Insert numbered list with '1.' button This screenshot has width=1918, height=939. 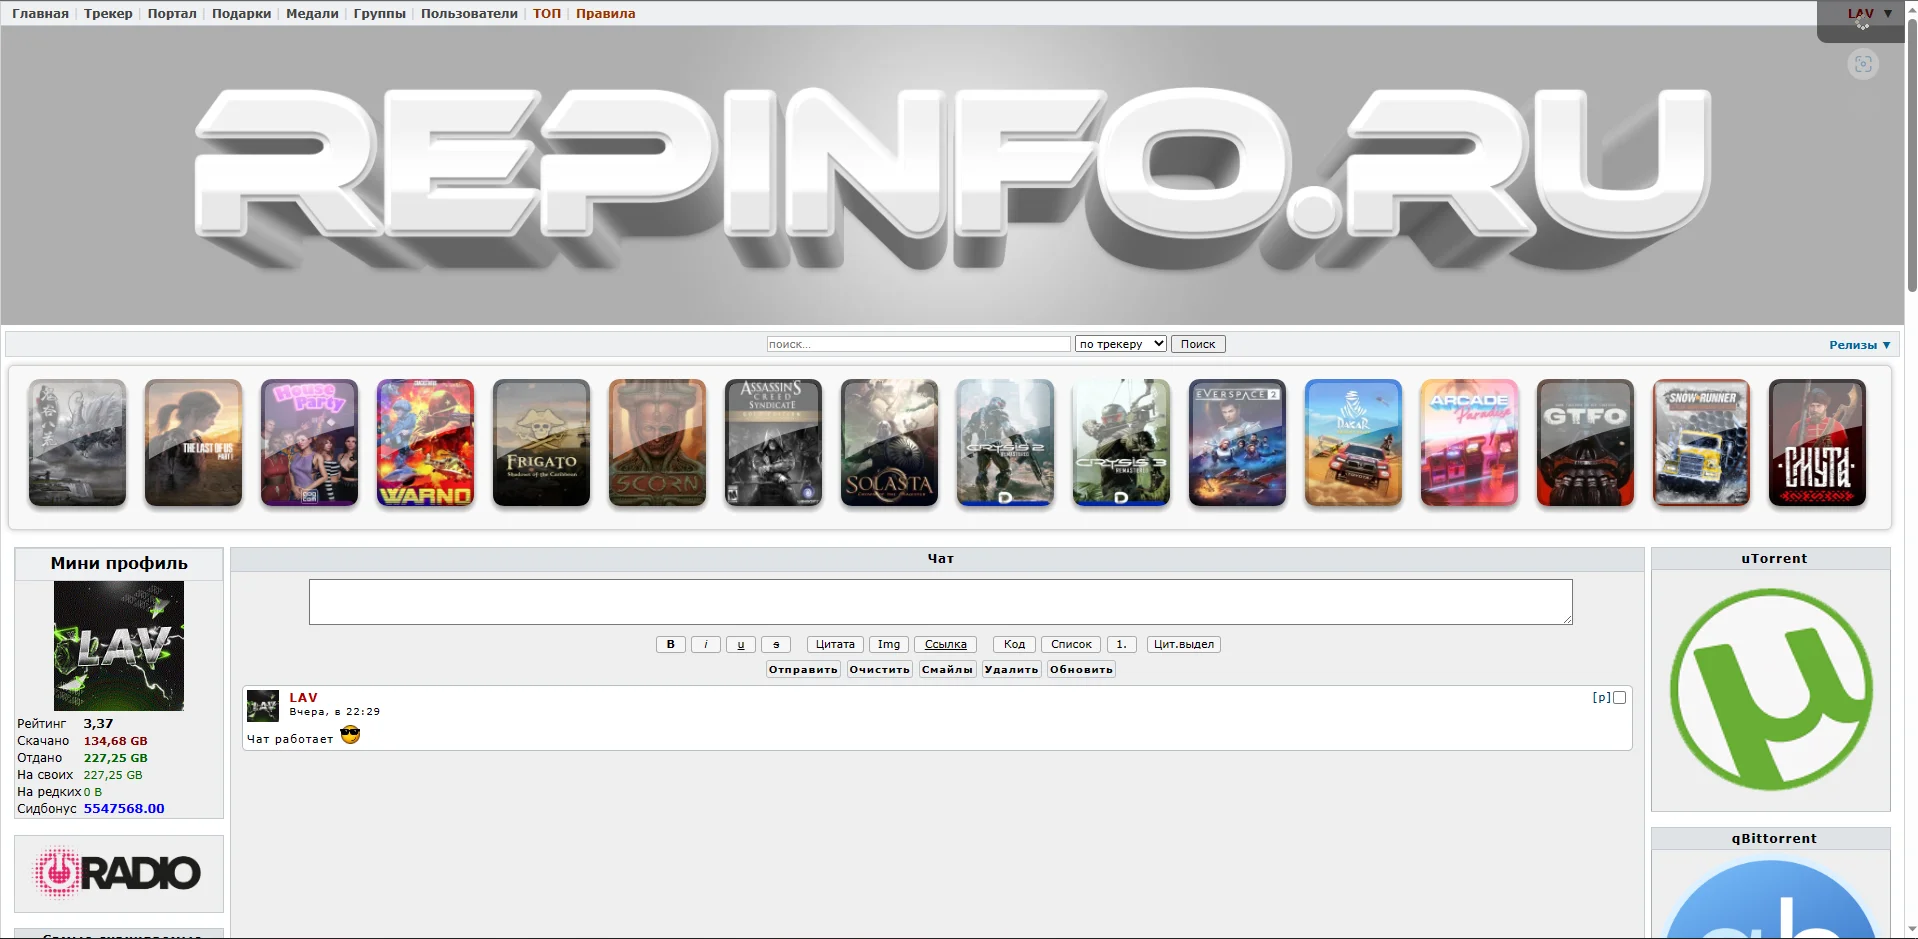[x=1121, y=644]
